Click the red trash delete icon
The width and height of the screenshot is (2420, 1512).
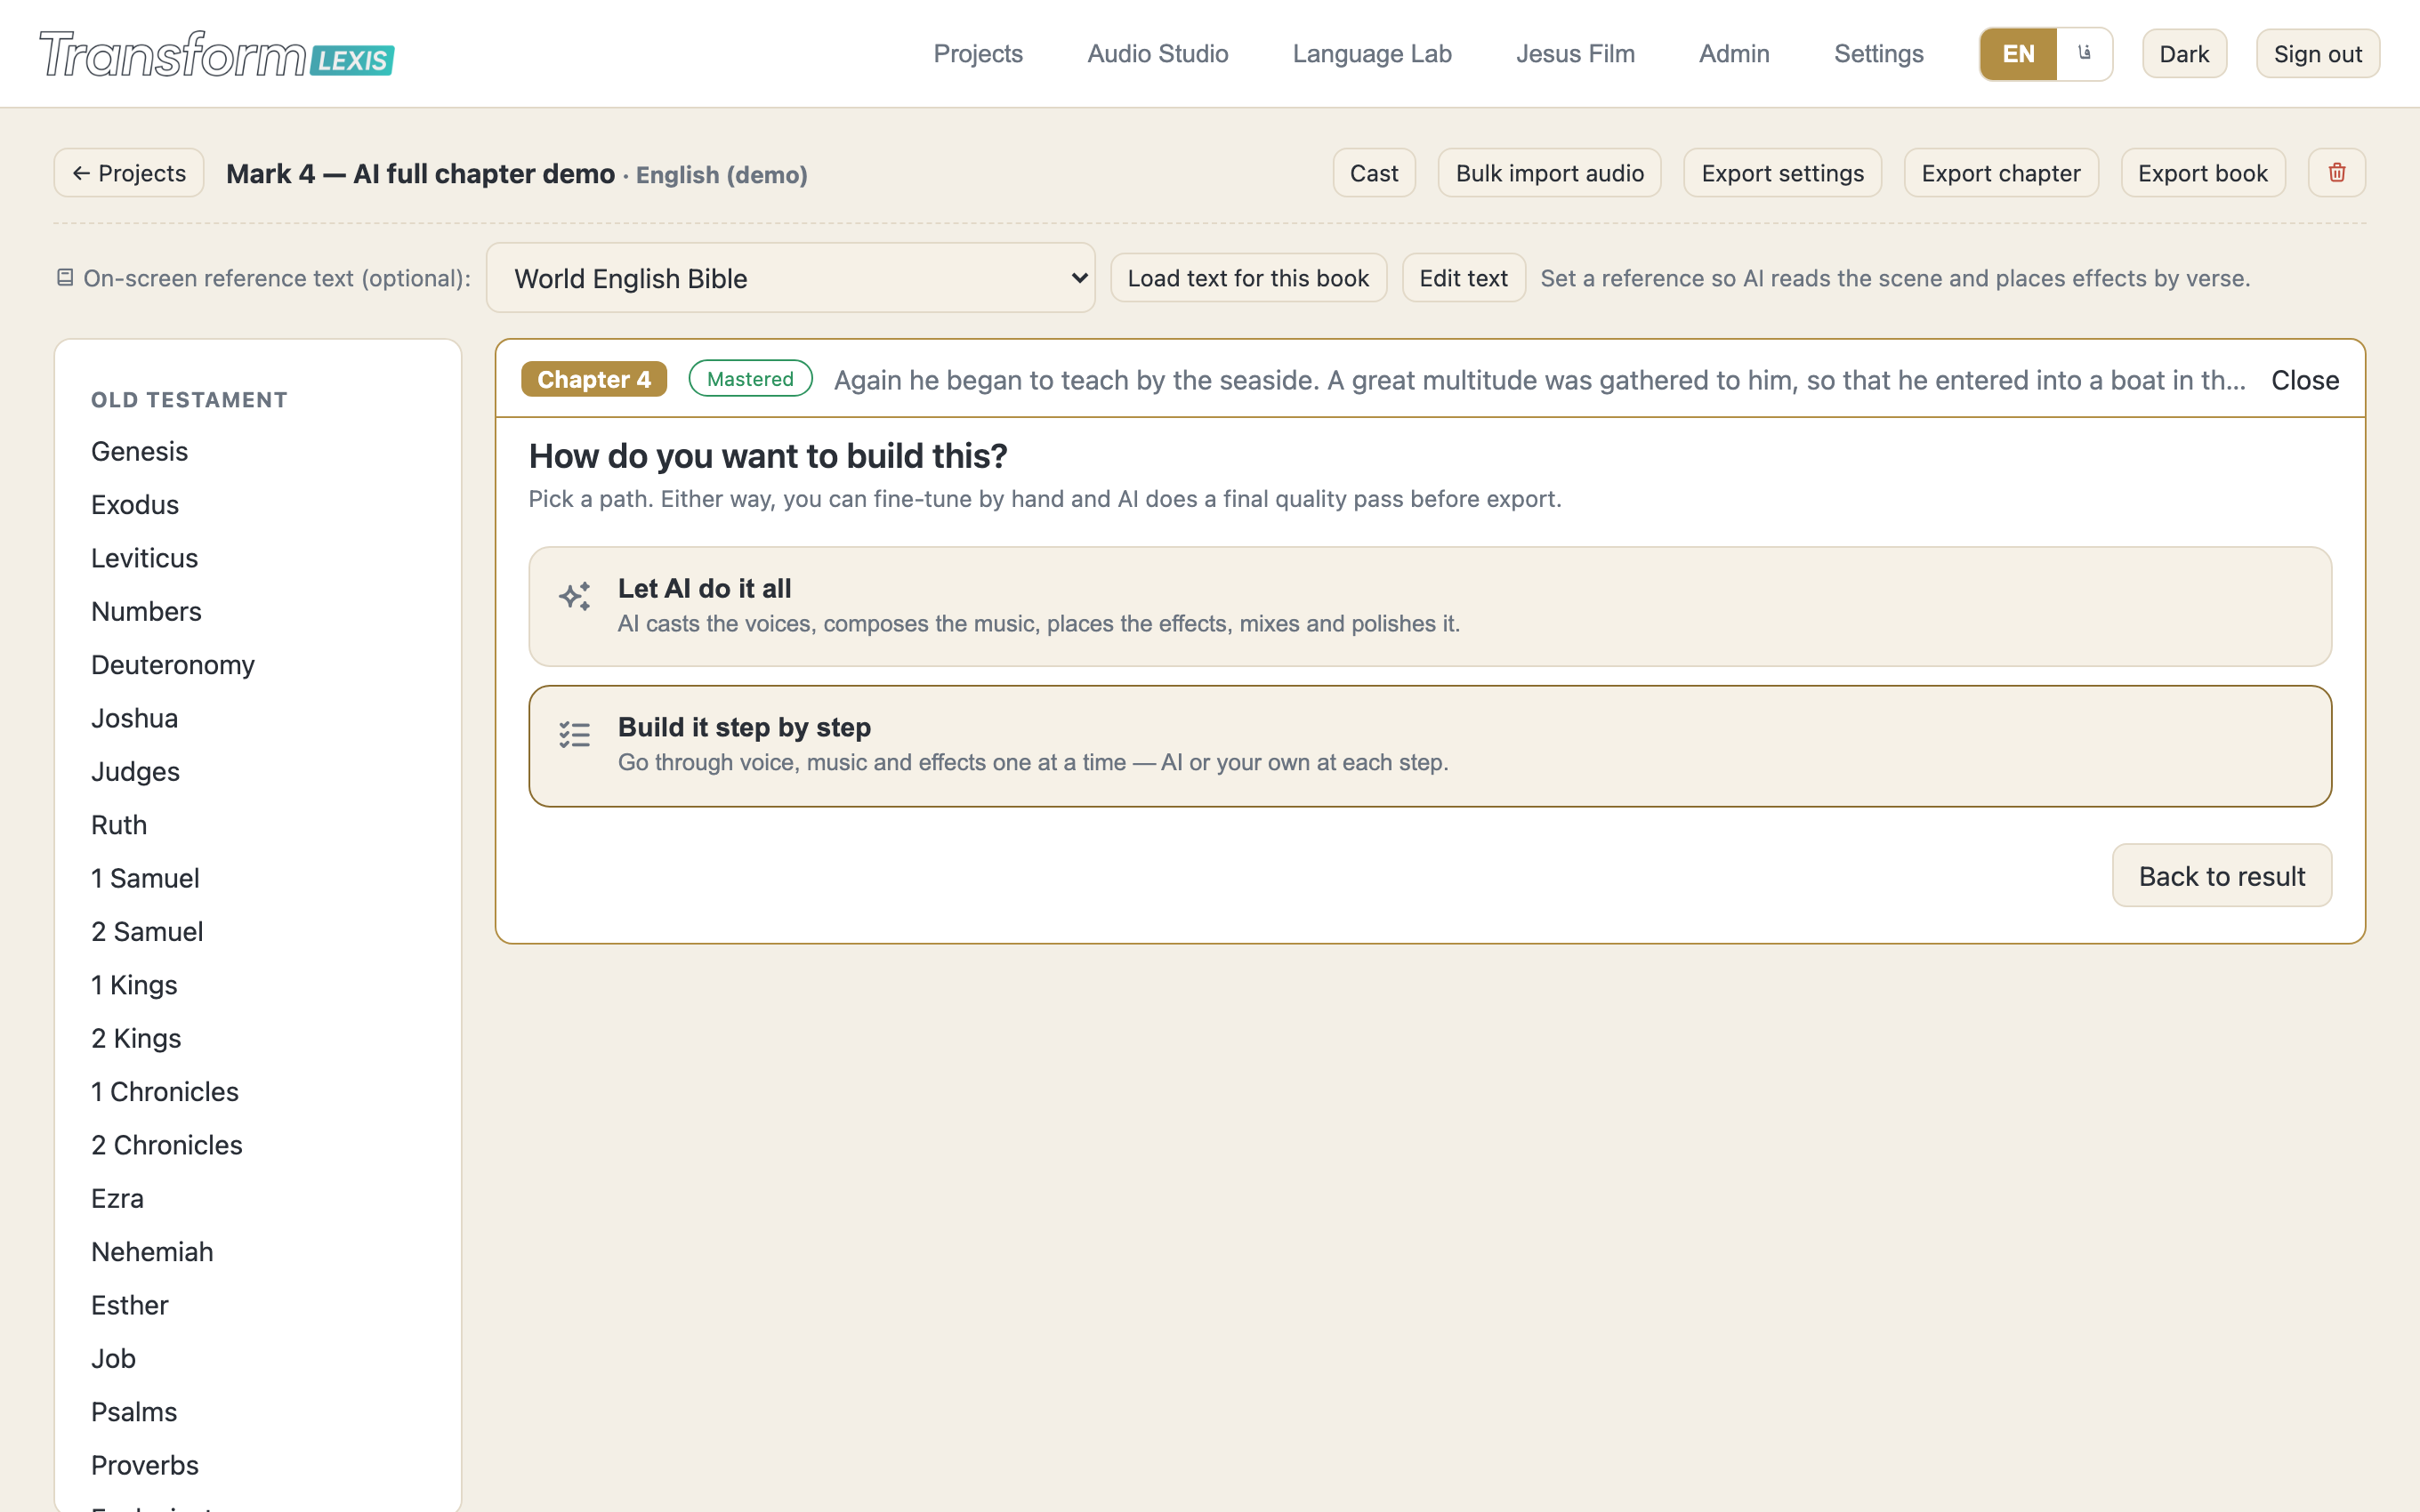click(2336, 173)
